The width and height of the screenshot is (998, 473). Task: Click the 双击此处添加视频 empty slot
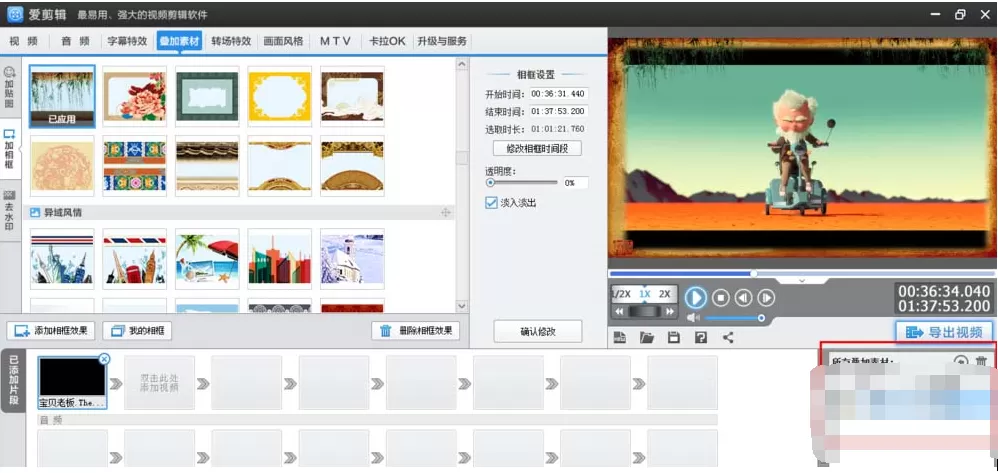pyautogui.click(x=159, y=382)
